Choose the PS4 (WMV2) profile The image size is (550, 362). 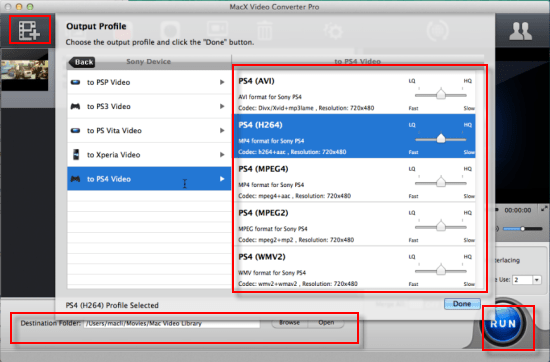point(355,268)
